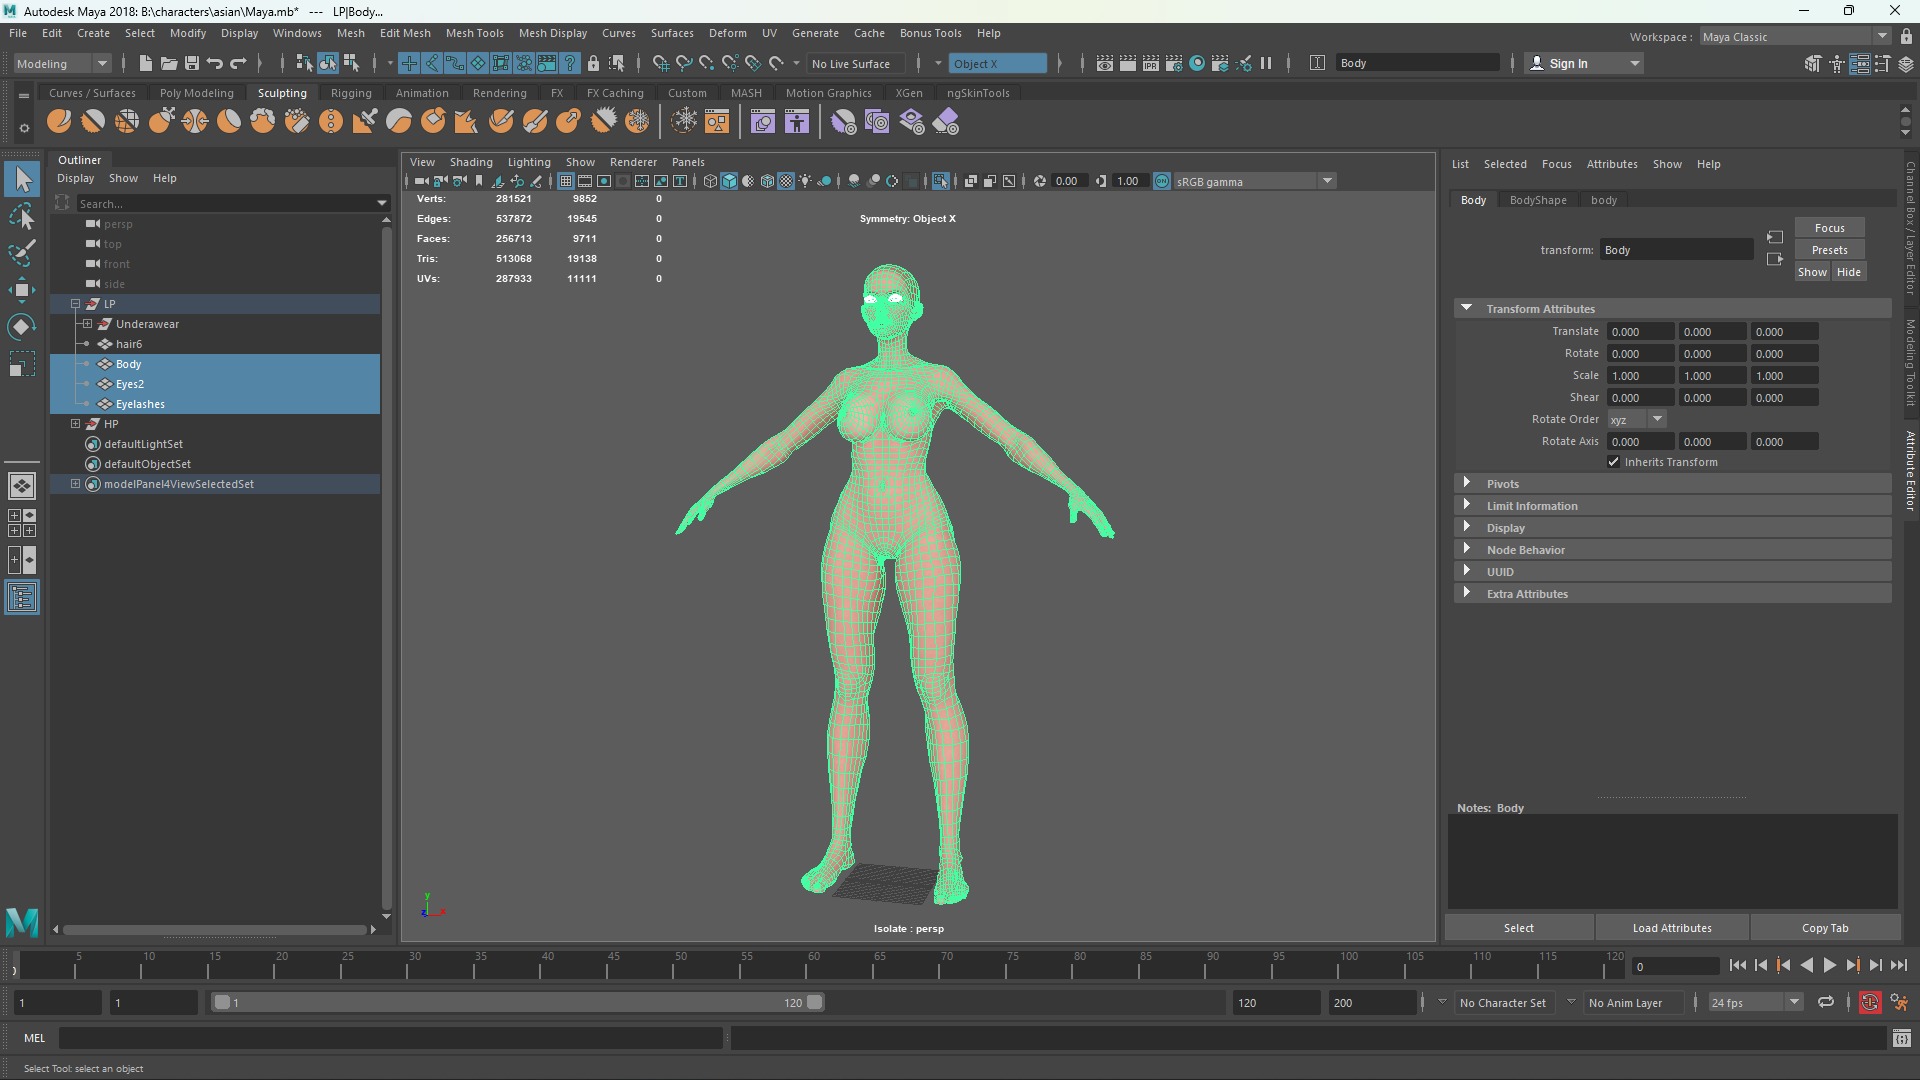Open the Deform menu

pos(727,33)
